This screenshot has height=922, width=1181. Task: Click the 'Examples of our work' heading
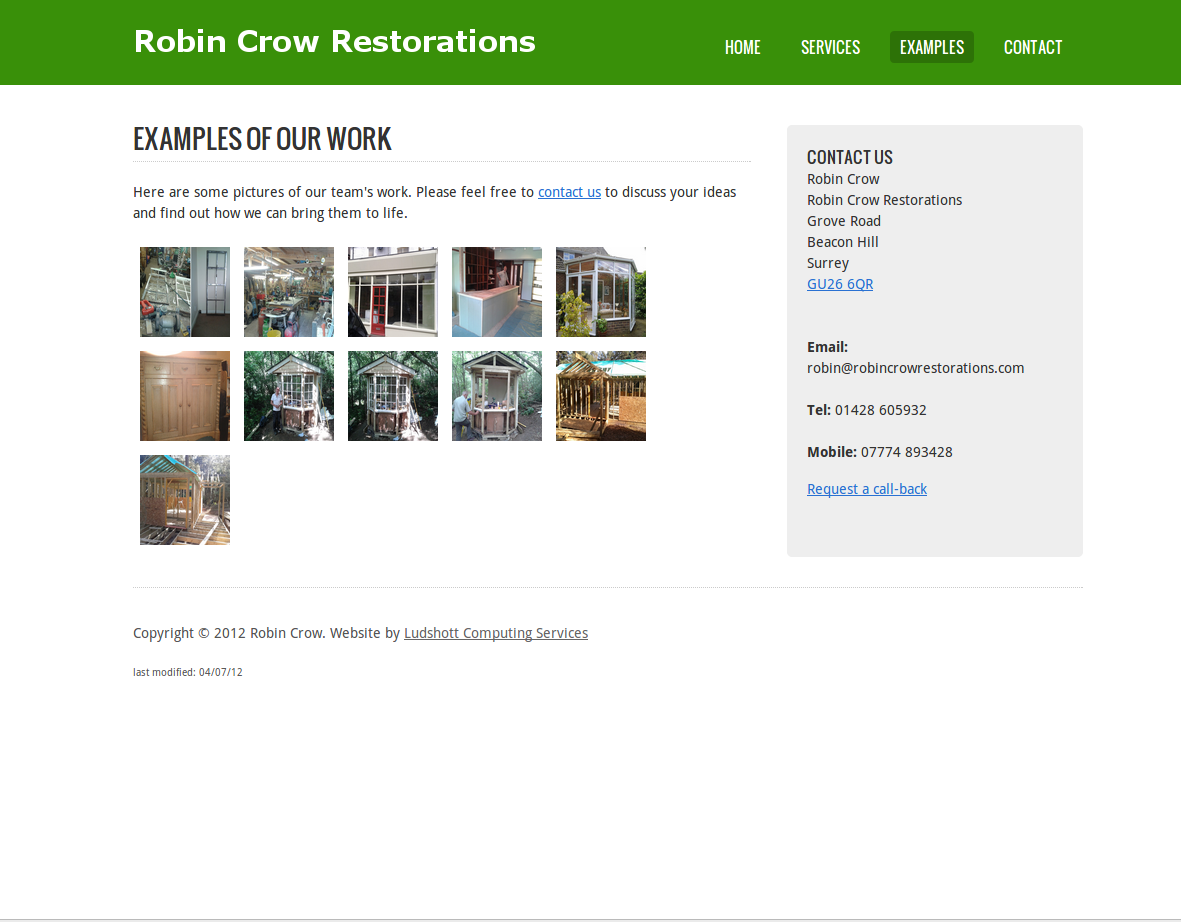click(x=262, y=139)
